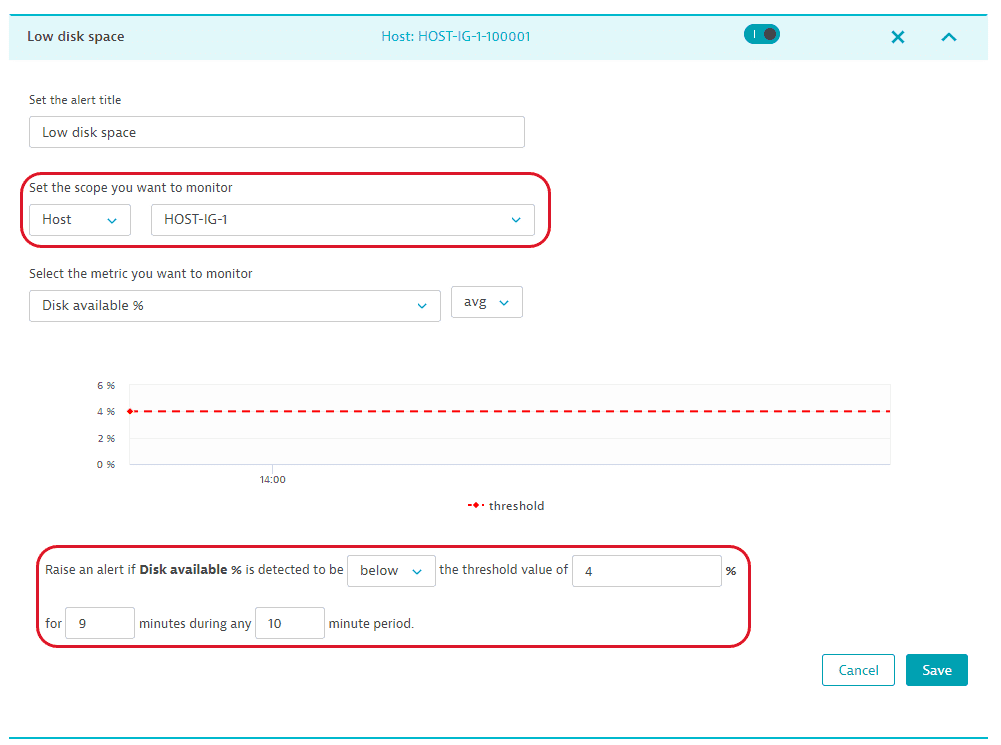Click the 14:00 time label on chart axis
This screenshot has width=1001, height=745.
click(x=273, y=480)
